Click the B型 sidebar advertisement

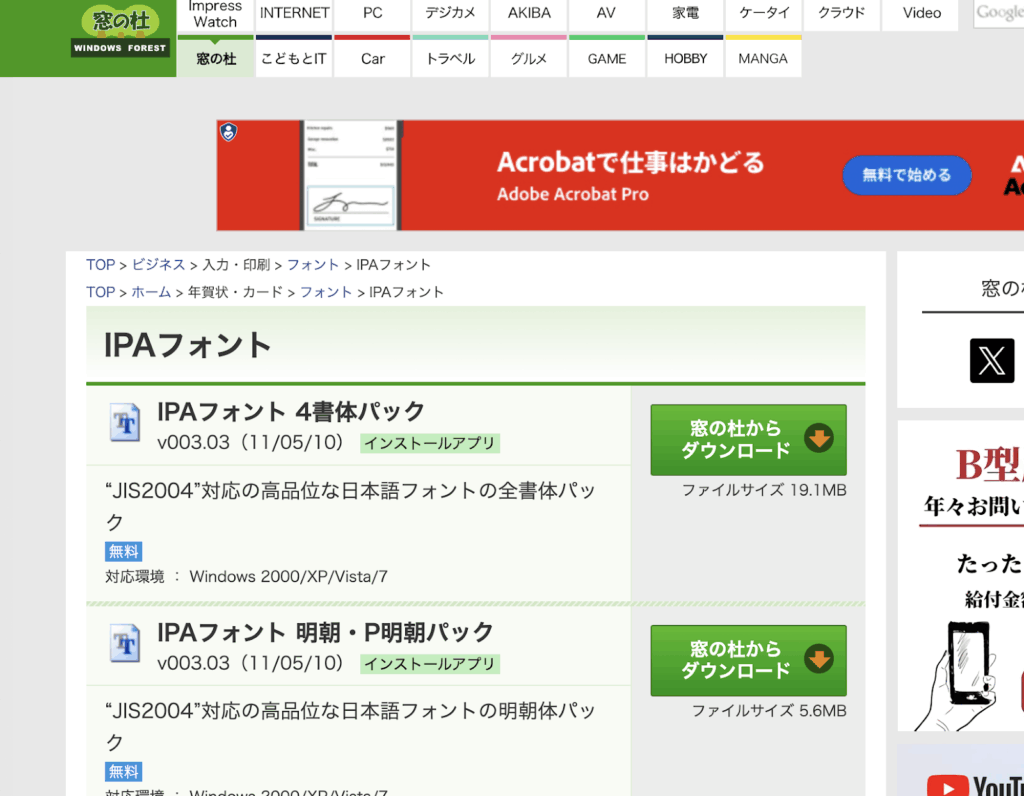tap(961, 576)
